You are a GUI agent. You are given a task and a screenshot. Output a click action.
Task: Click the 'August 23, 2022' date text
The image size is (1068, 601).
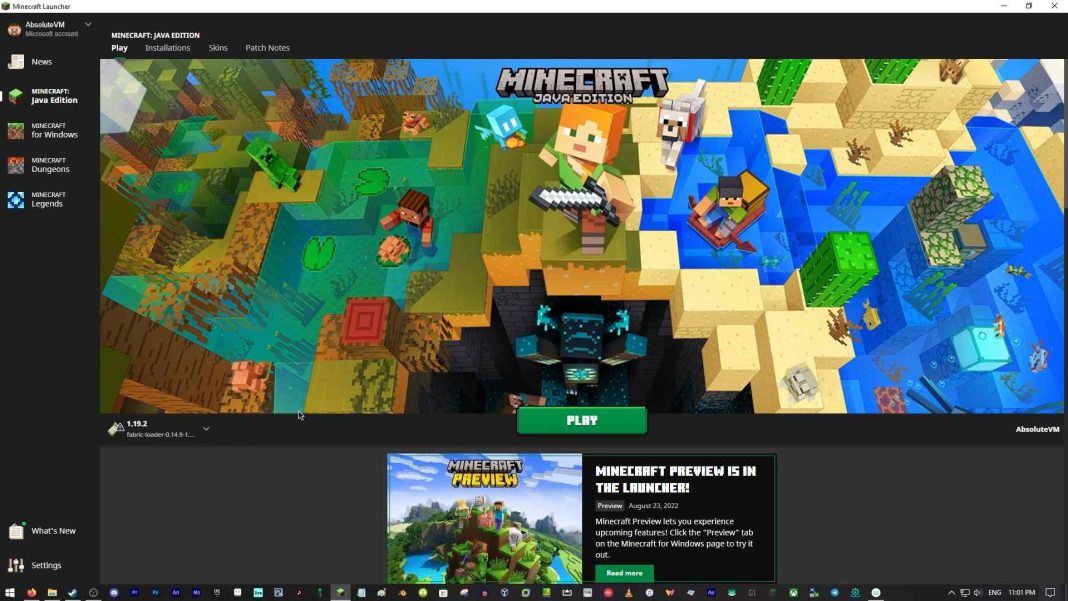pos(653,506)
